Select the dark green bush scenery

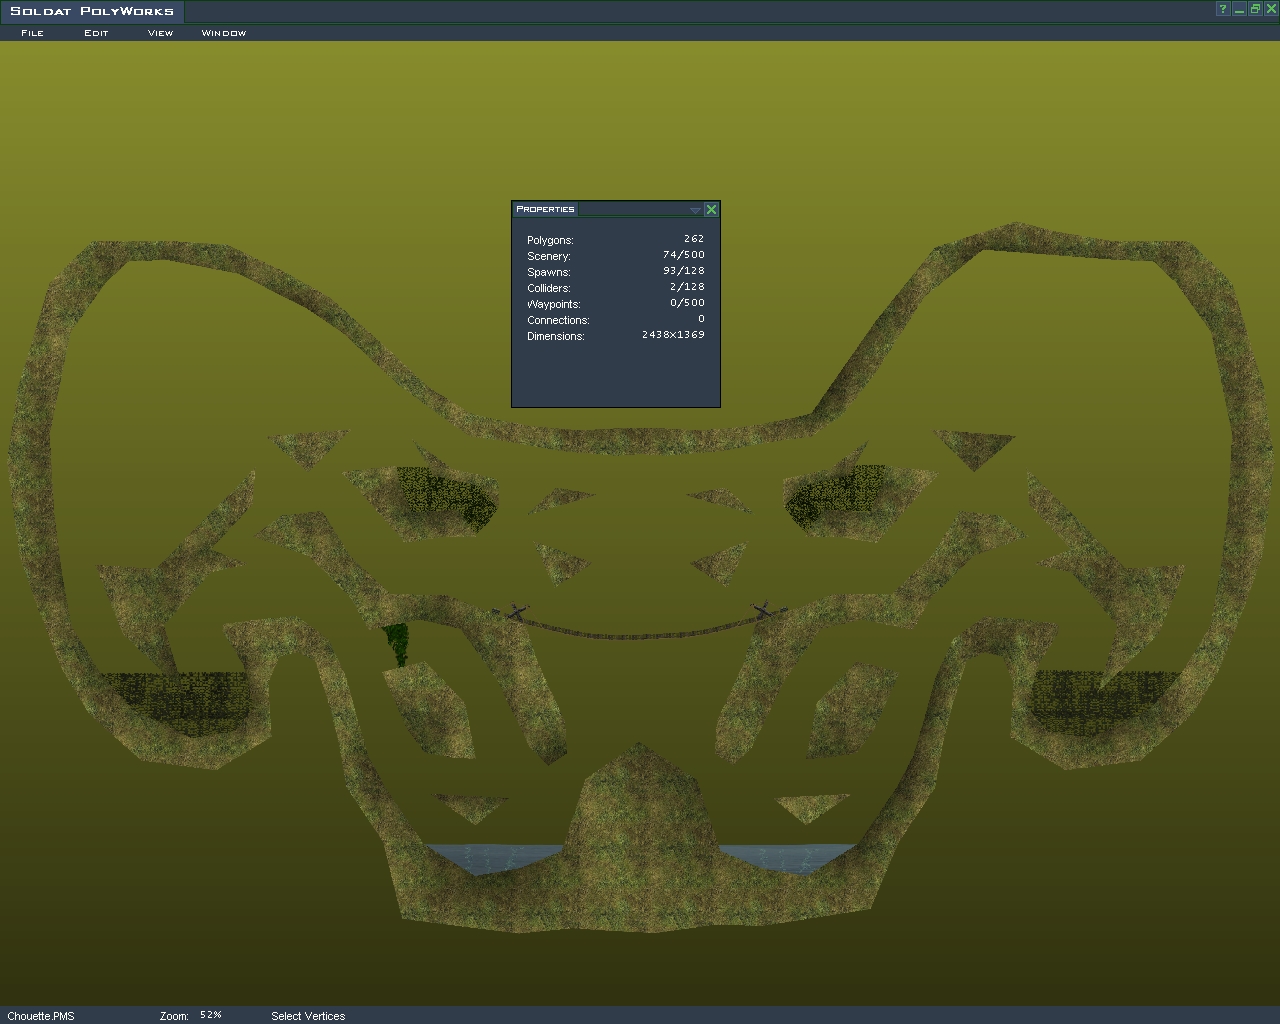(x=397, y=642)
